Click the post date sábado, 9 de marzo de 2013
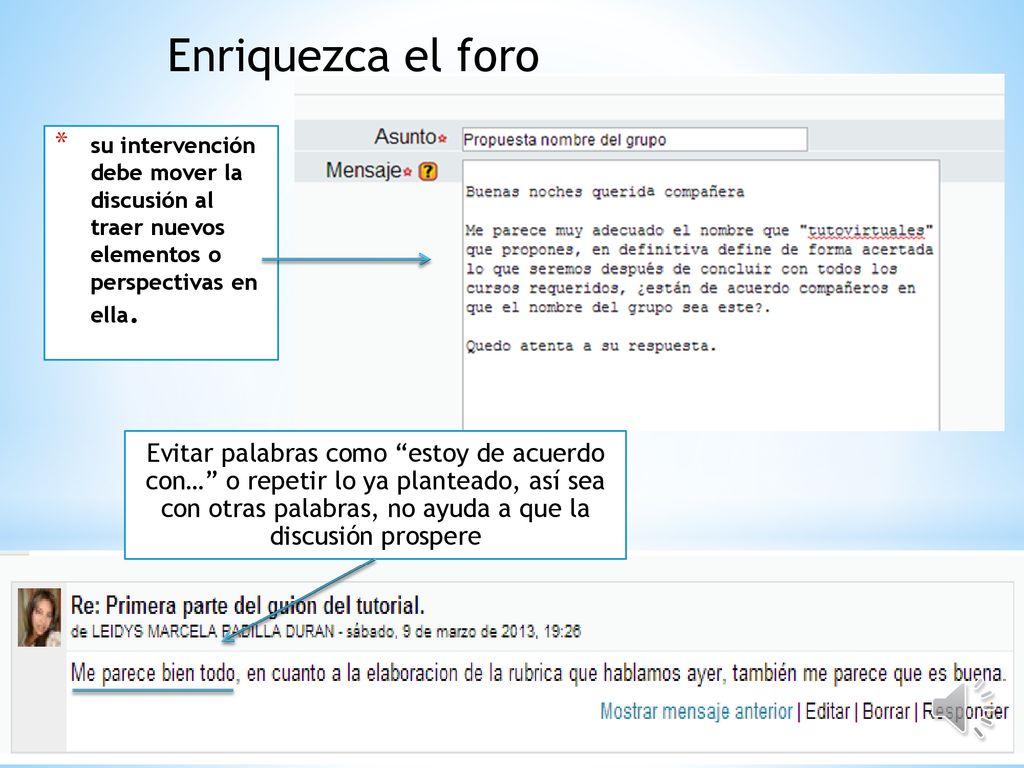1024x768 pixels. pos(441,632)
